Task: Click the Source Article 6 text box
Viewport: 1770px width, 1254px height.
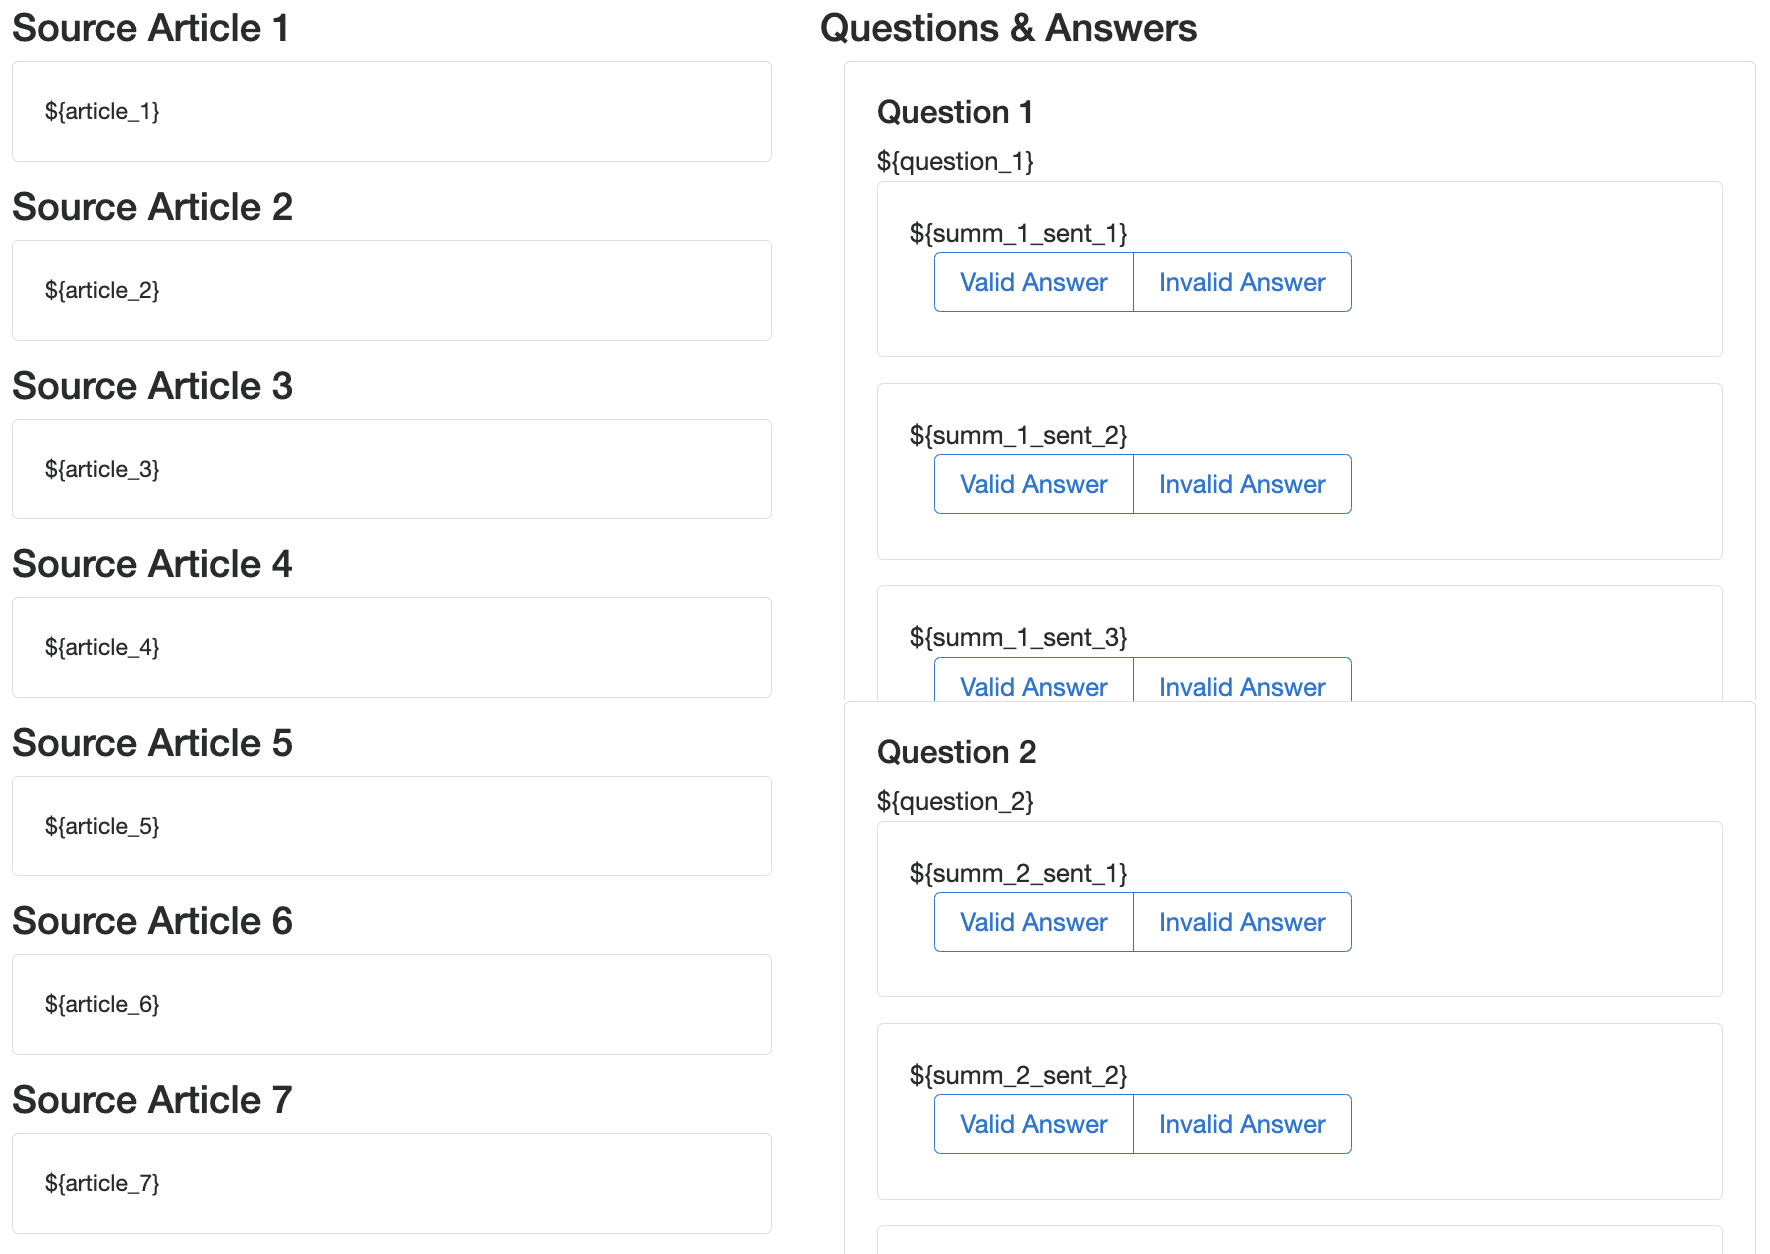Action: pos(391,1004)
